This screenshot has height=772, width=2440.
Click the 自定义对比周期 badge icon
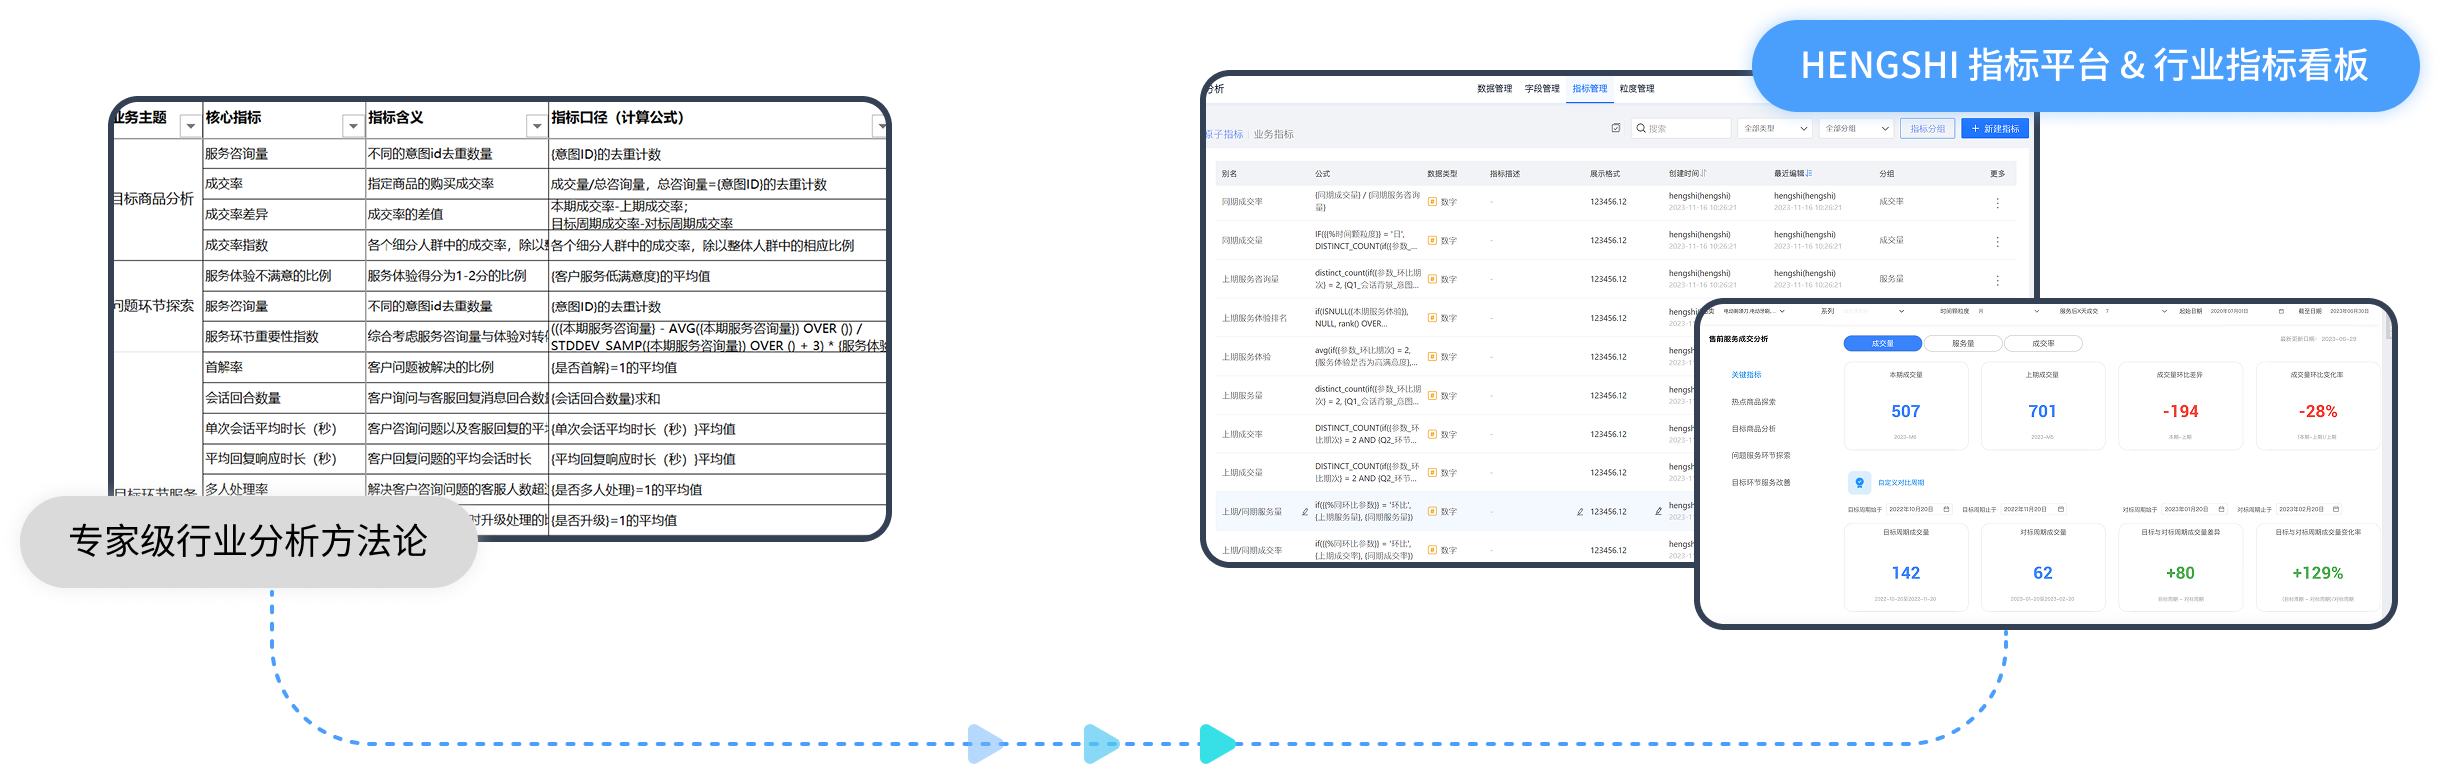[1859, 483]
